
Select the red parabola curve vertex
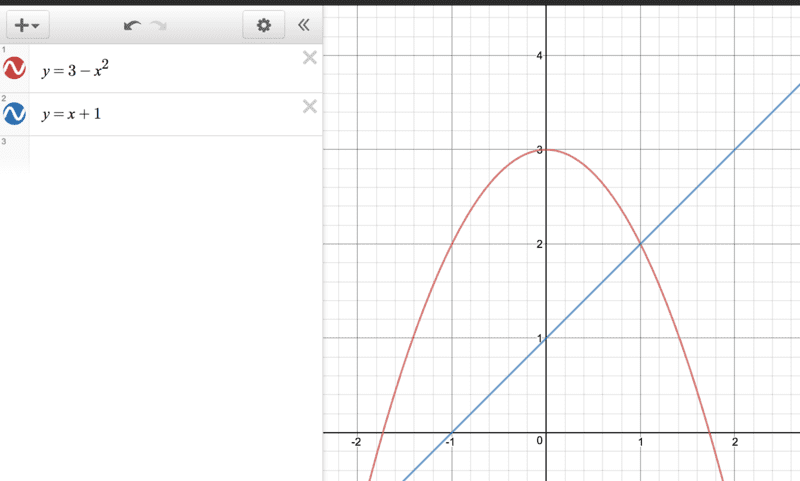pos(546,149)
